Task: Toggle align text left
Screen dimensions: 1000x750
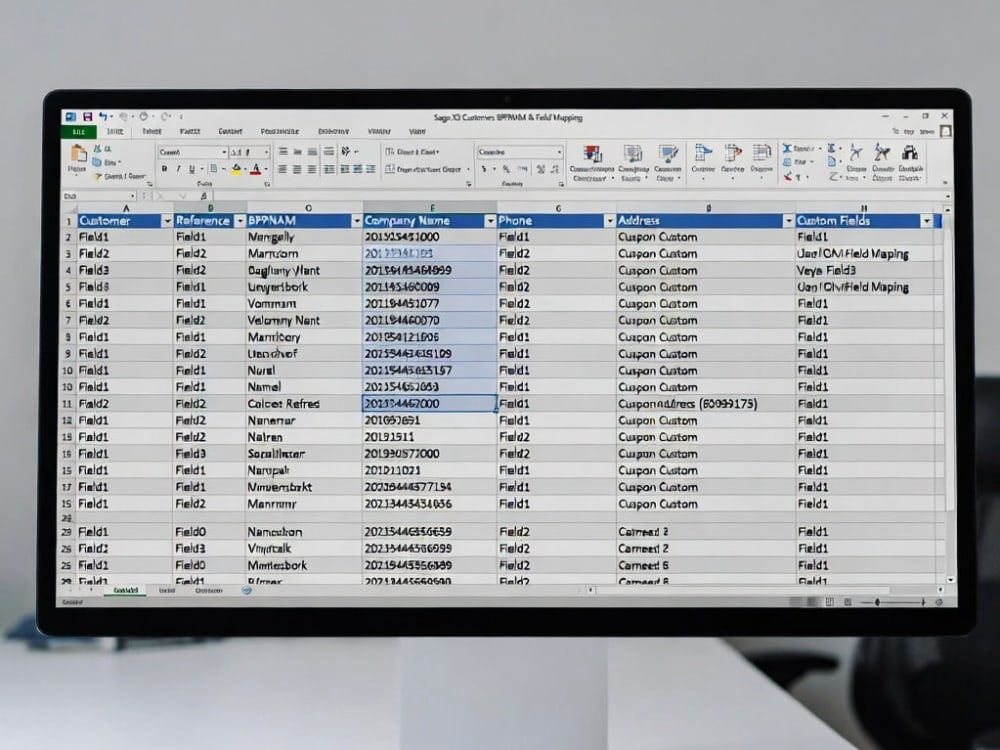Action: [283, 169]
